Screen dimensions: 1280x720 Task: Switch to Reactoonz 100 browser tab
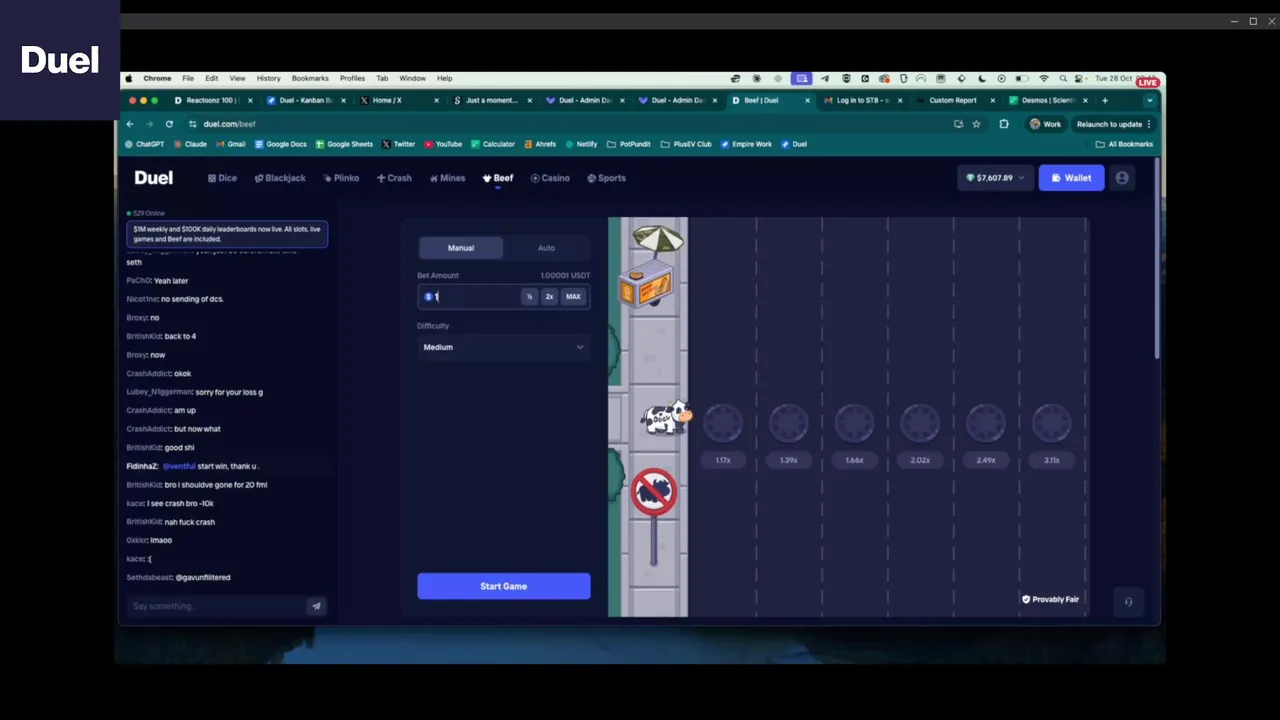tap(211, 100)
